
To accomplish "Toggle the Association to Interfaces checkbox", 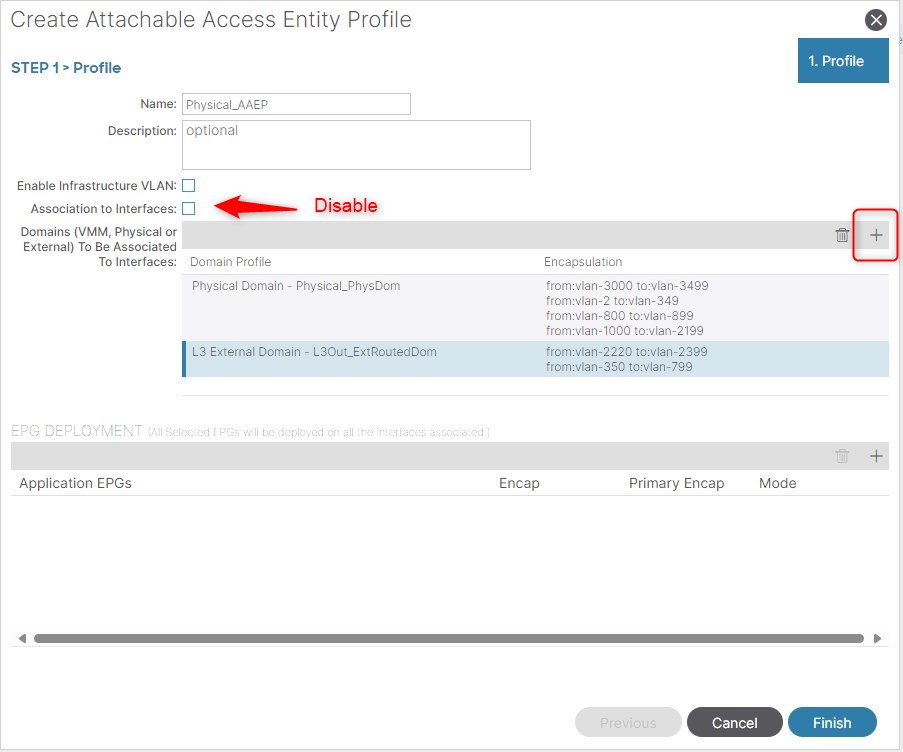I will (x=188, y=208).
